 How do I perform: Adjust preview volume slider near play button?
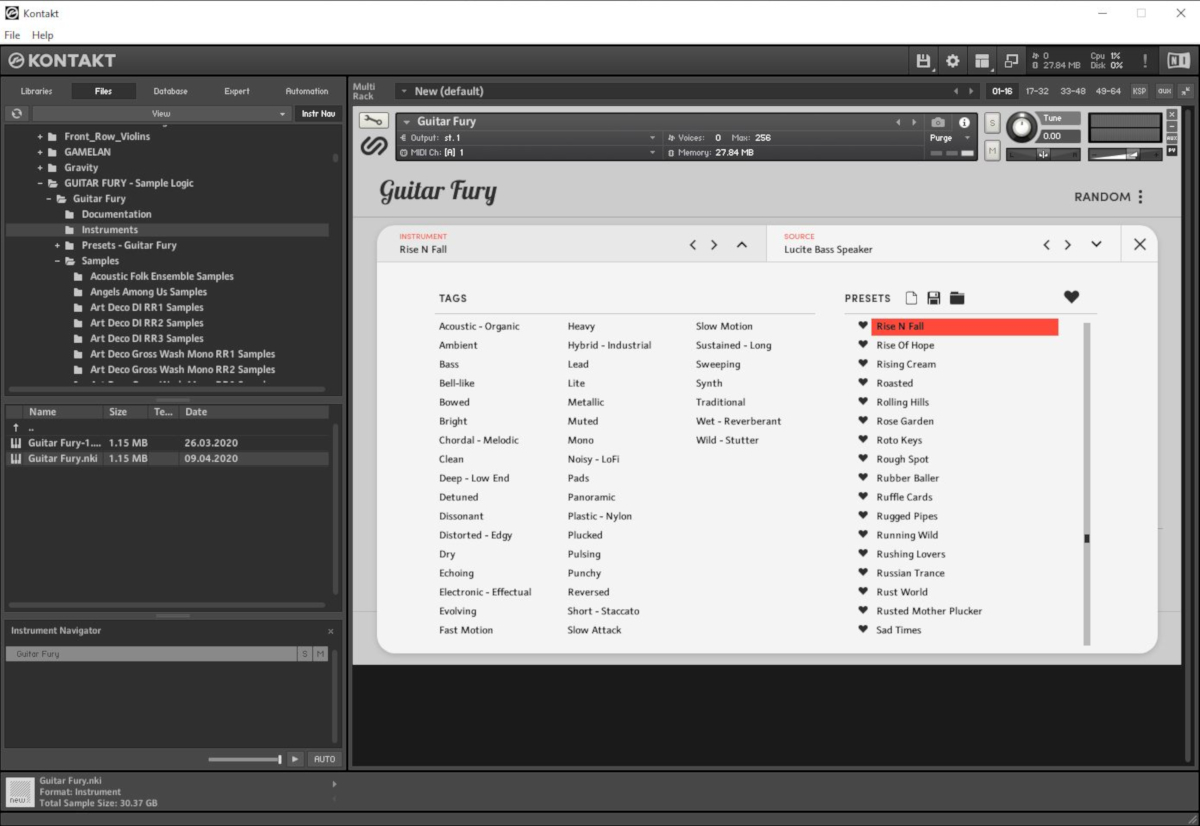(x=245, y=760)
